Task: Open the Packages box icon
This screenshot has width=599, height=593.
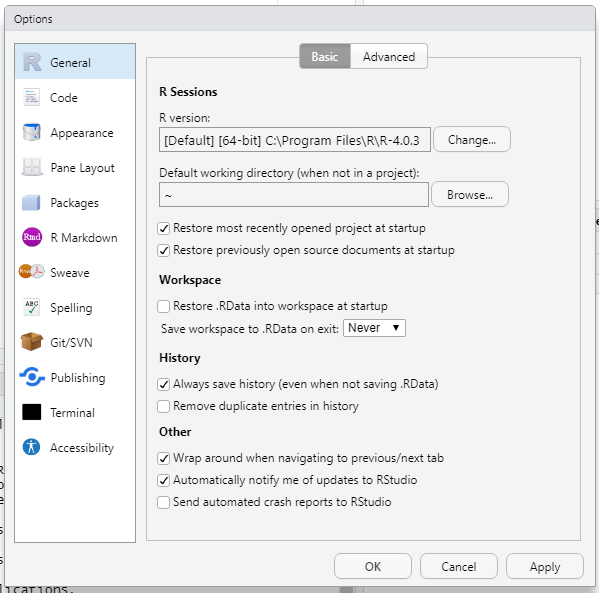Action: pos(31,203)
